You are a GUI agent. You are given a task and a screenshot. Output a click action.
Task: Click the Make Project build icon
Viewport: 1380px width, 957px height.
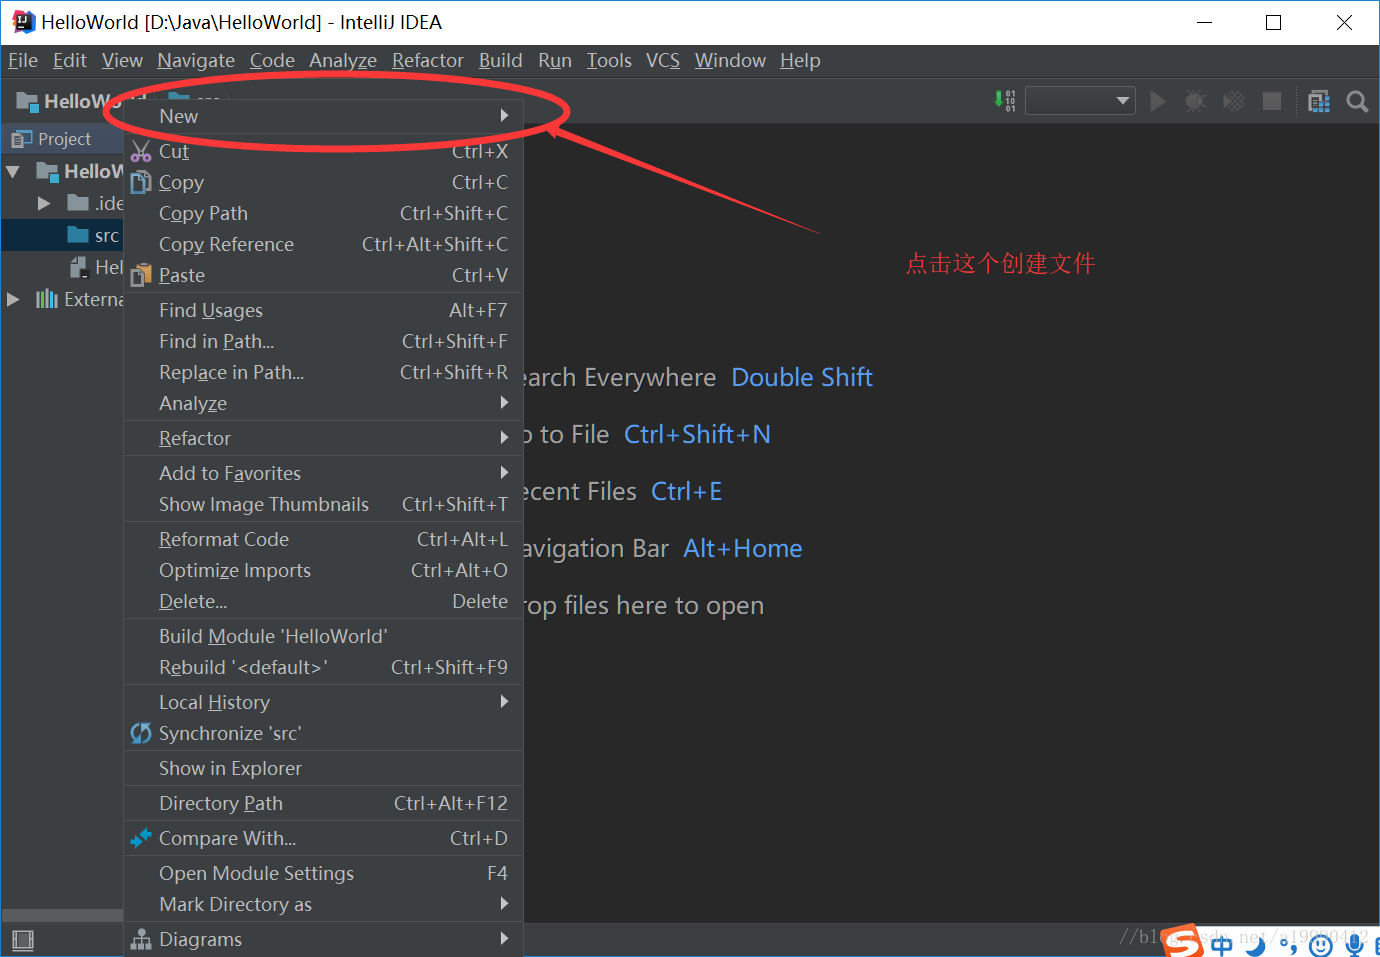pos(1005,101)
